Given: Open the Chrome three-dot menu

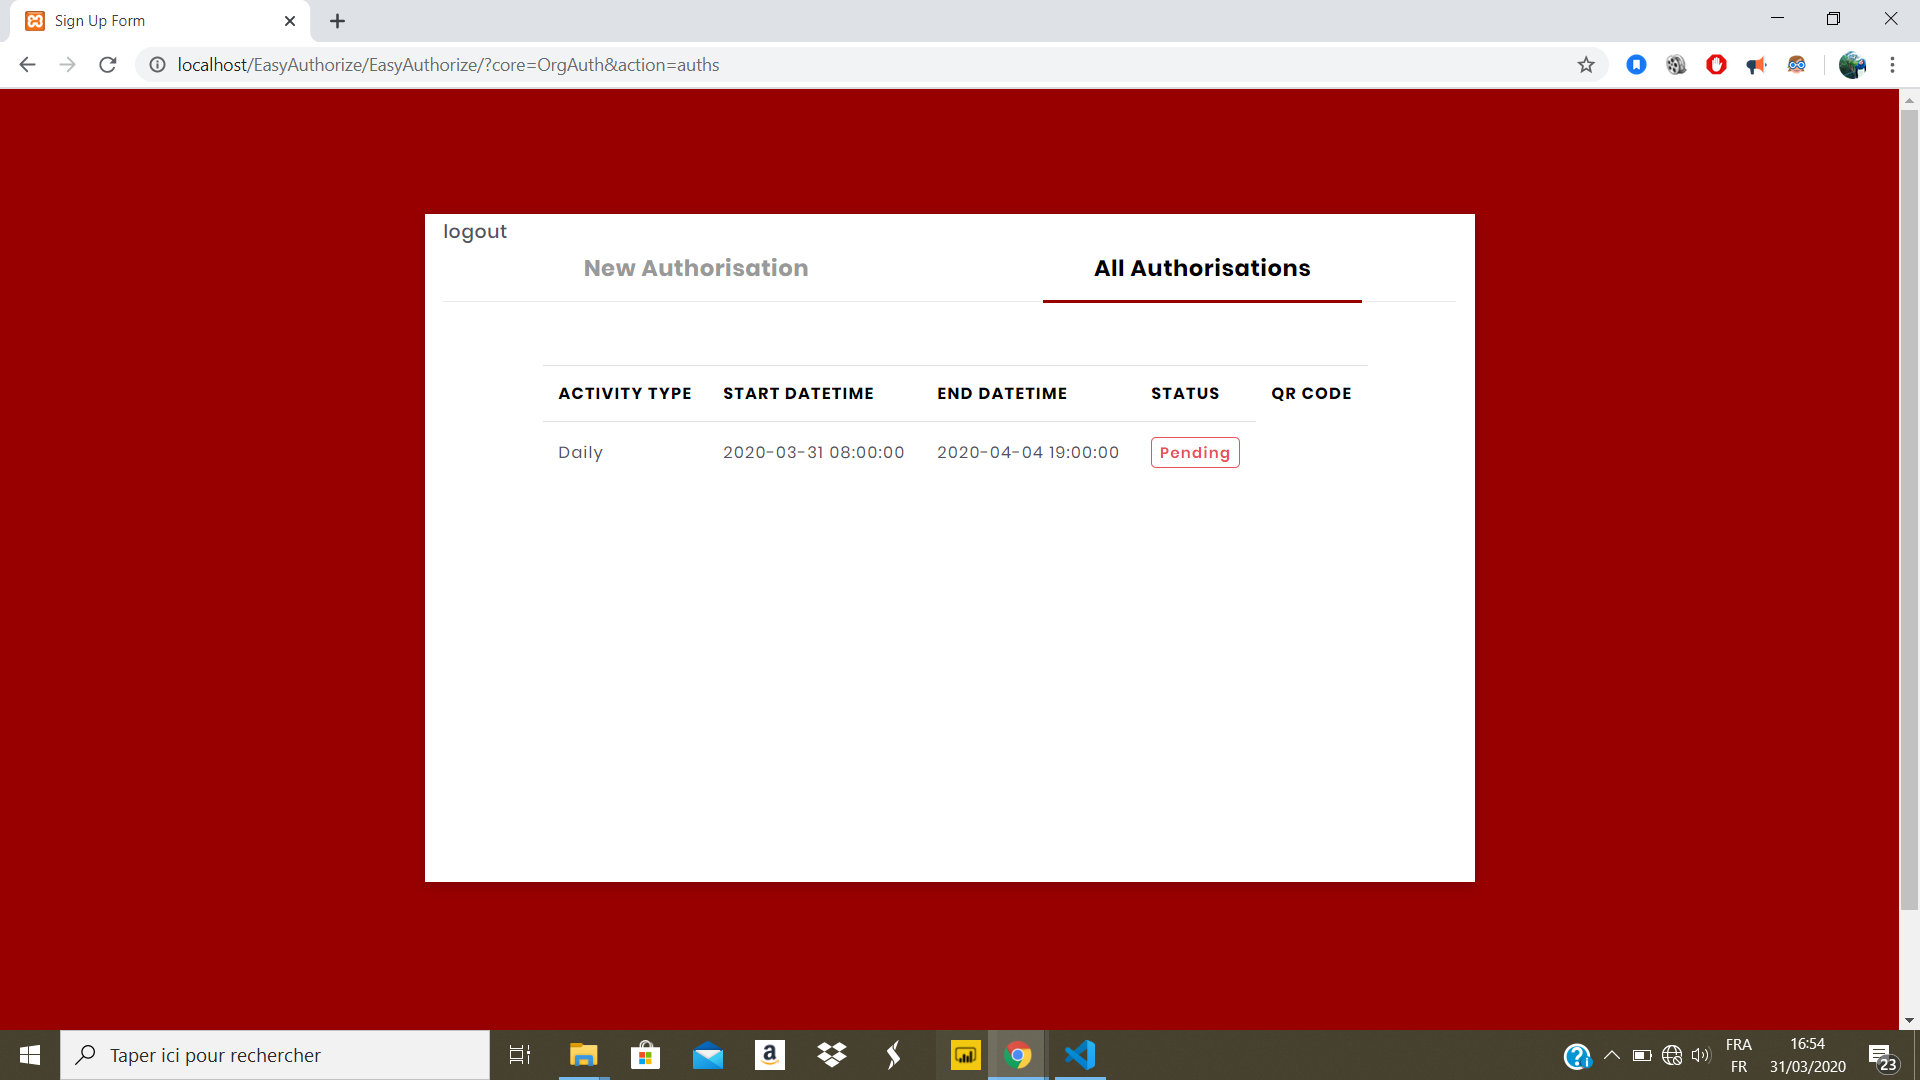Looking at the screenshot, I should point(1892,65).
